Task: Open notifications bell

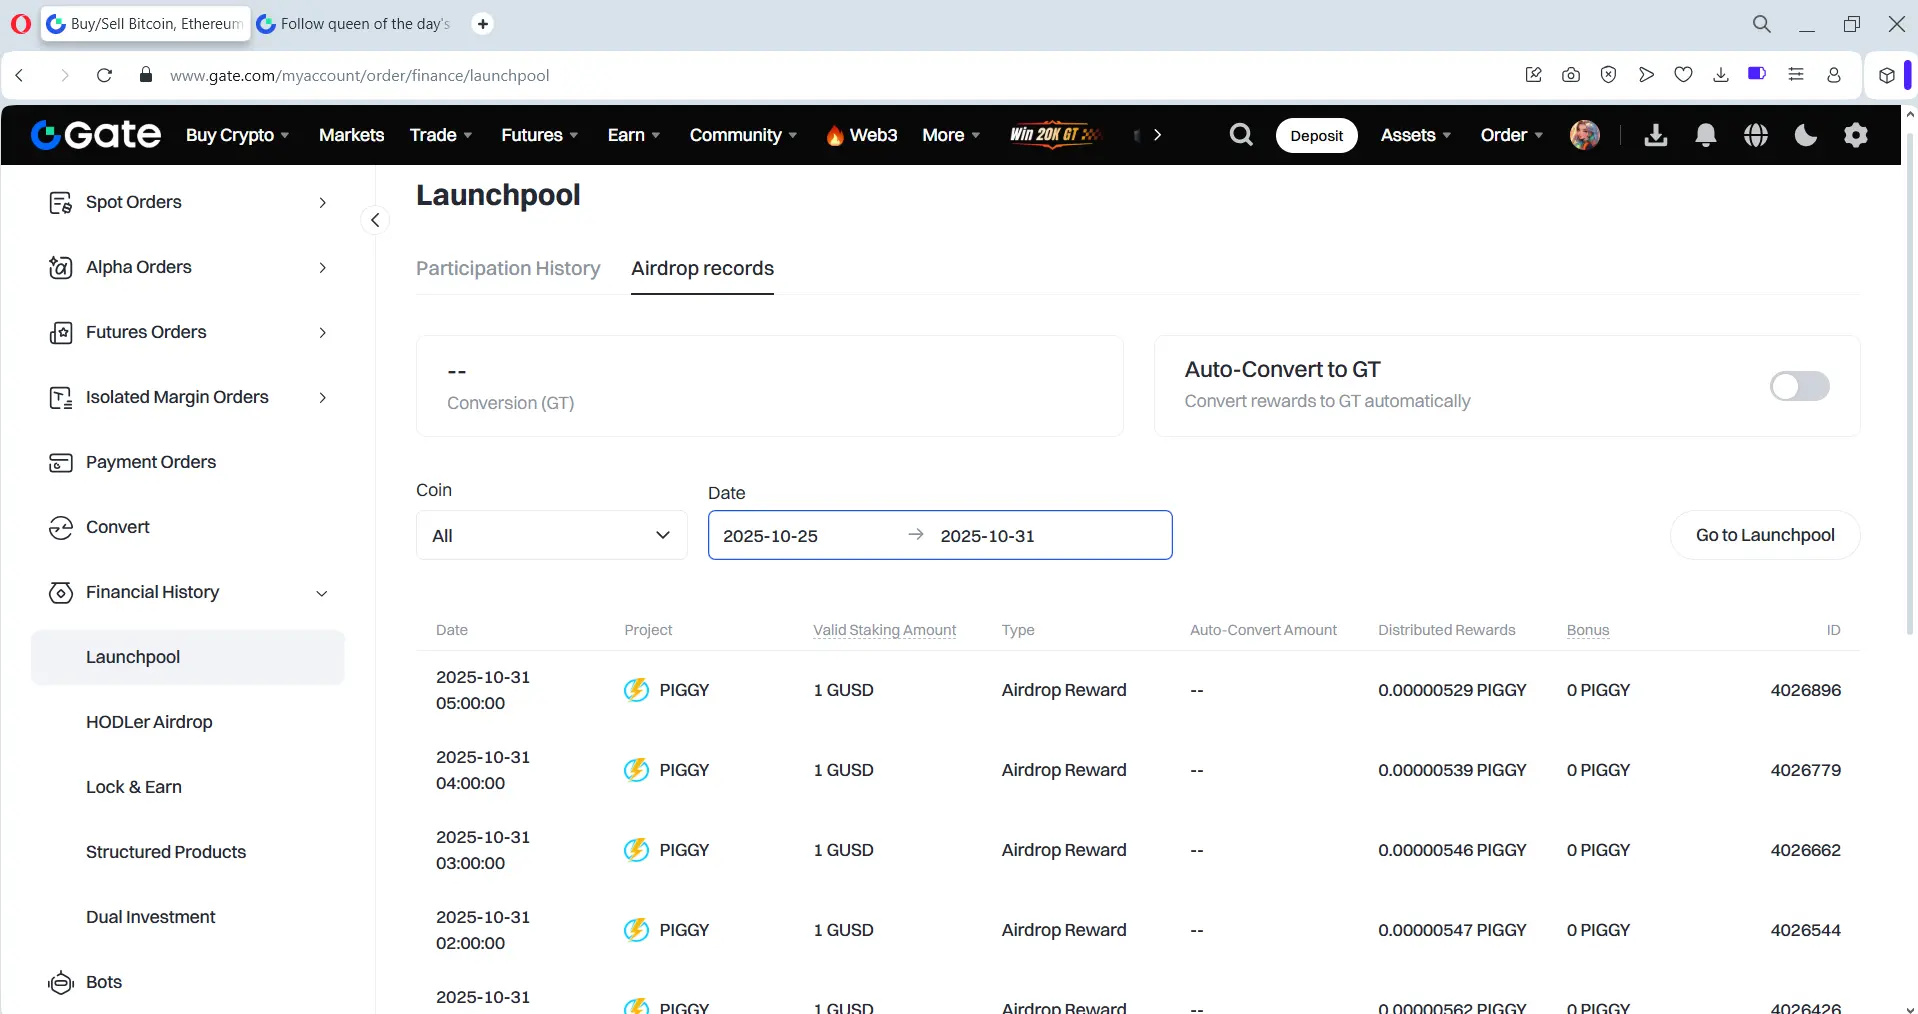Action: [x=1706, y=135]
